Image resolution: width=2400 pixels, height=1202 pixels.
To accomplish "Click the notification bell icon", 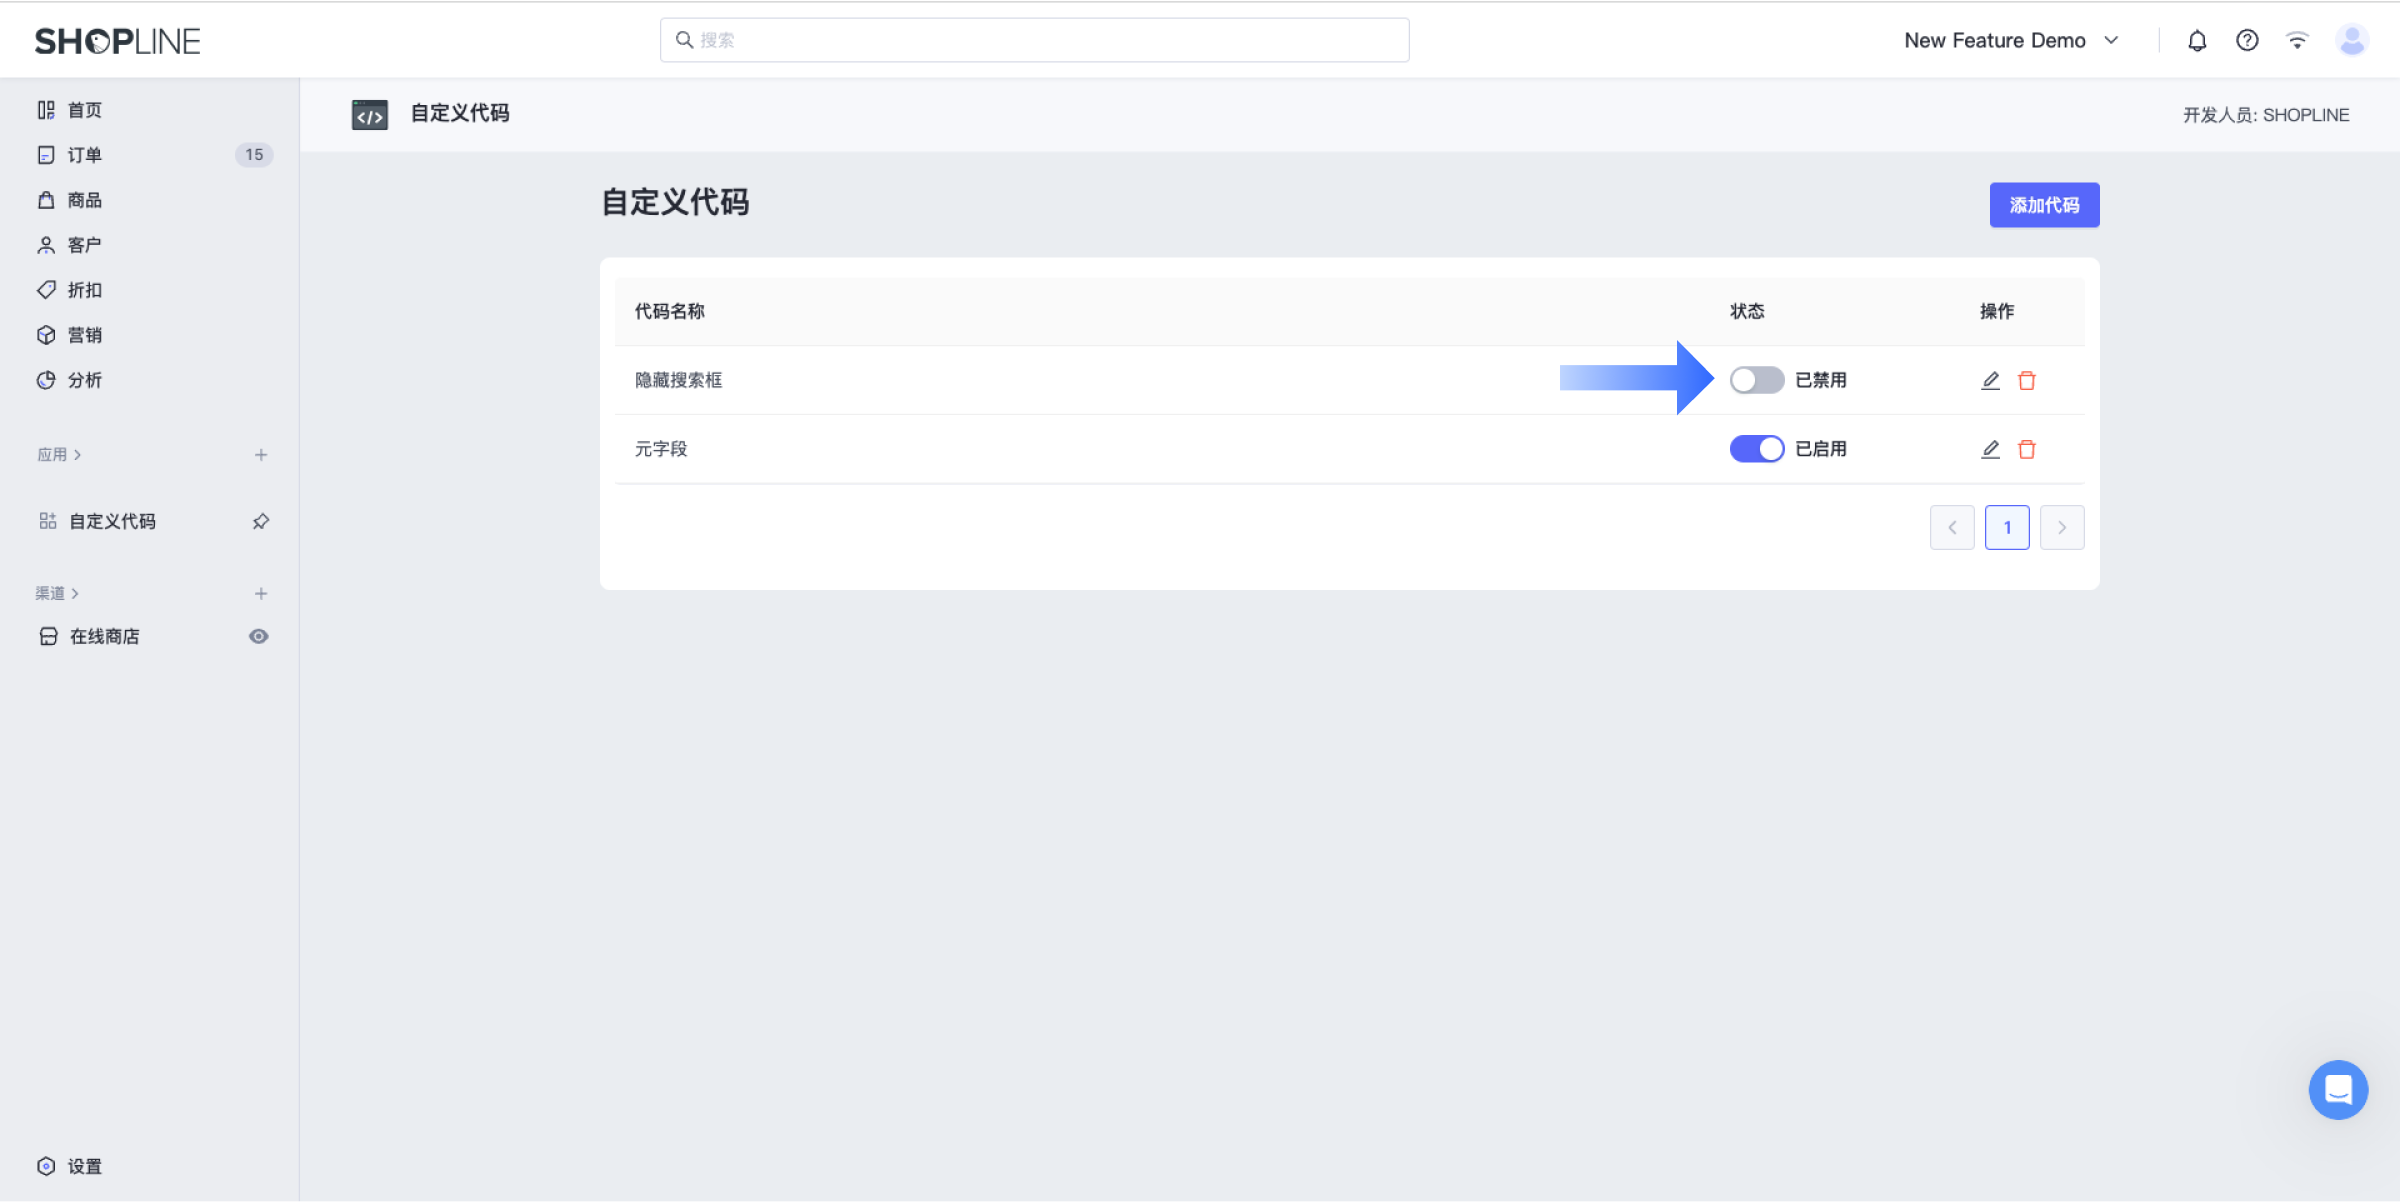I will click(x=2196, y=40).
